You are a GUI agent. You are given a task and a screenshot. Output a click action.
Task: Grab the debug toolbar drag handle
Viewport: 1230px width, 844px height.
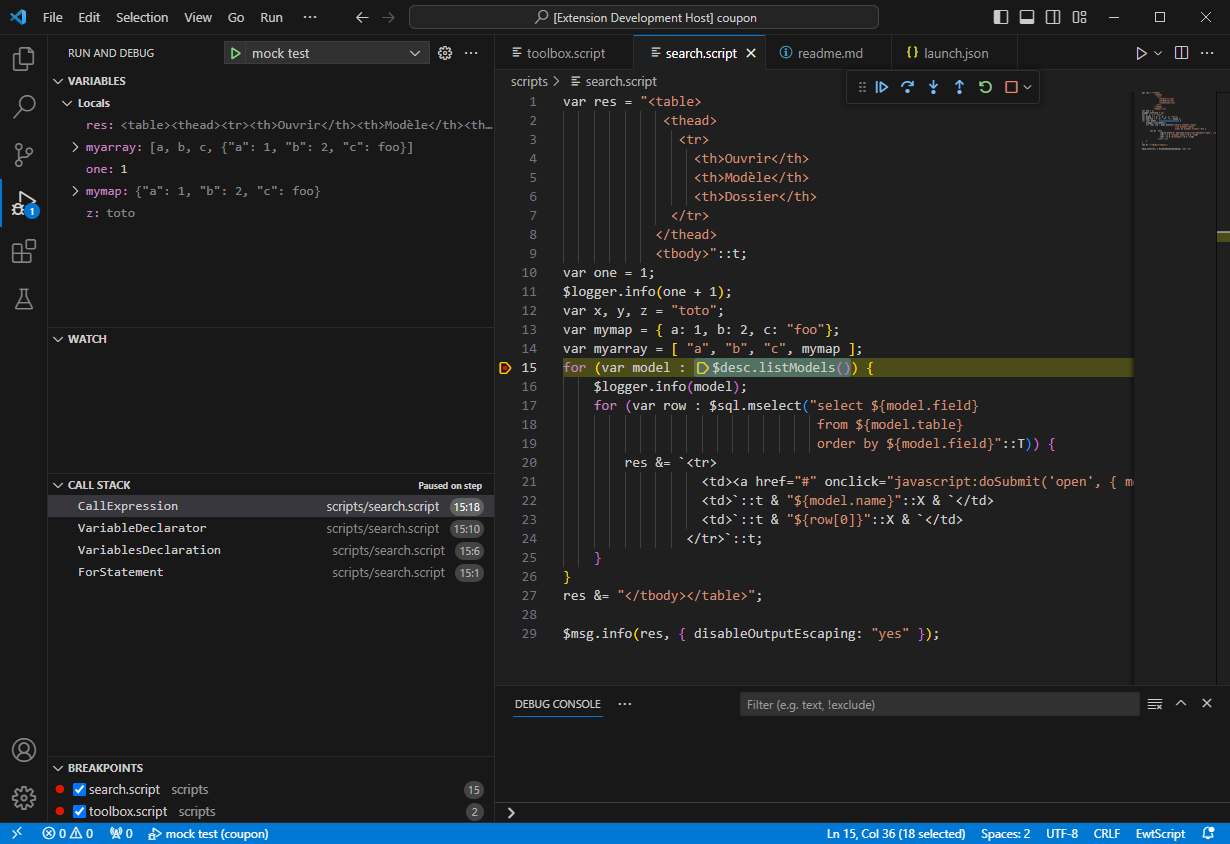(861, 87)
